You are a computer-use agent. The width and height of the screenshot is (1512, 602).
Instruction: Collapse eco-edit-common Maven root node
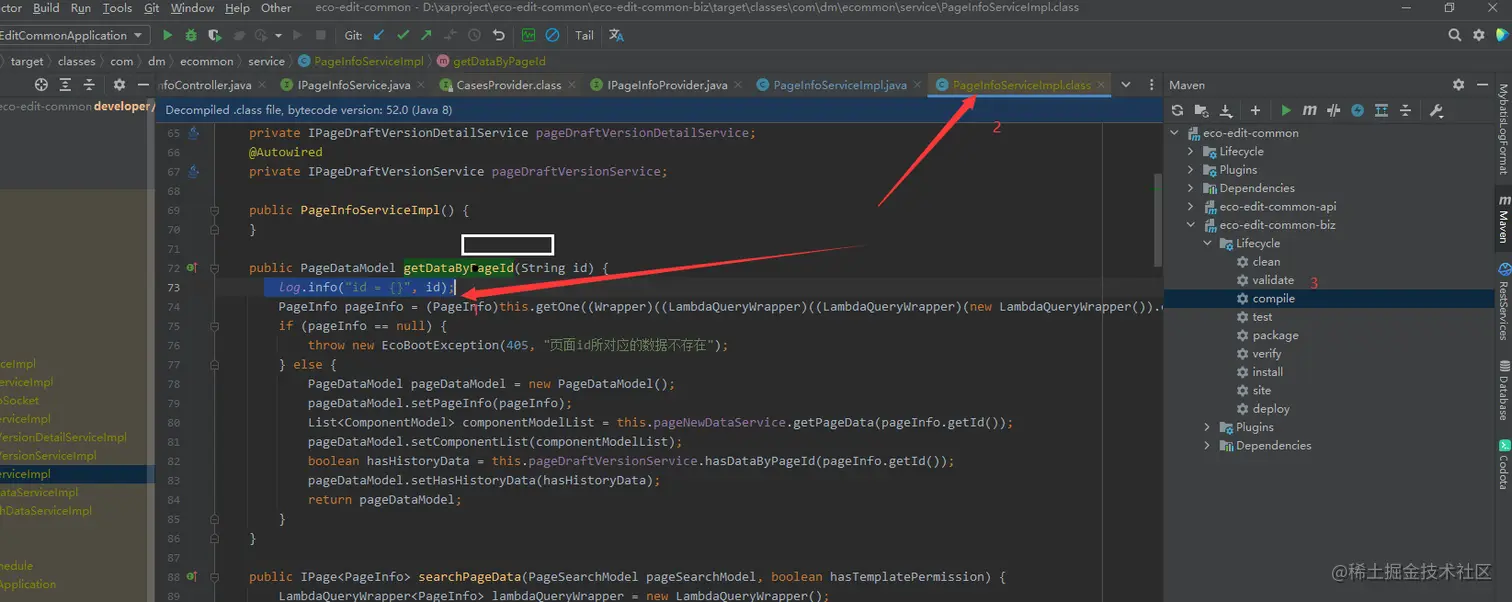click(1175, 133)
